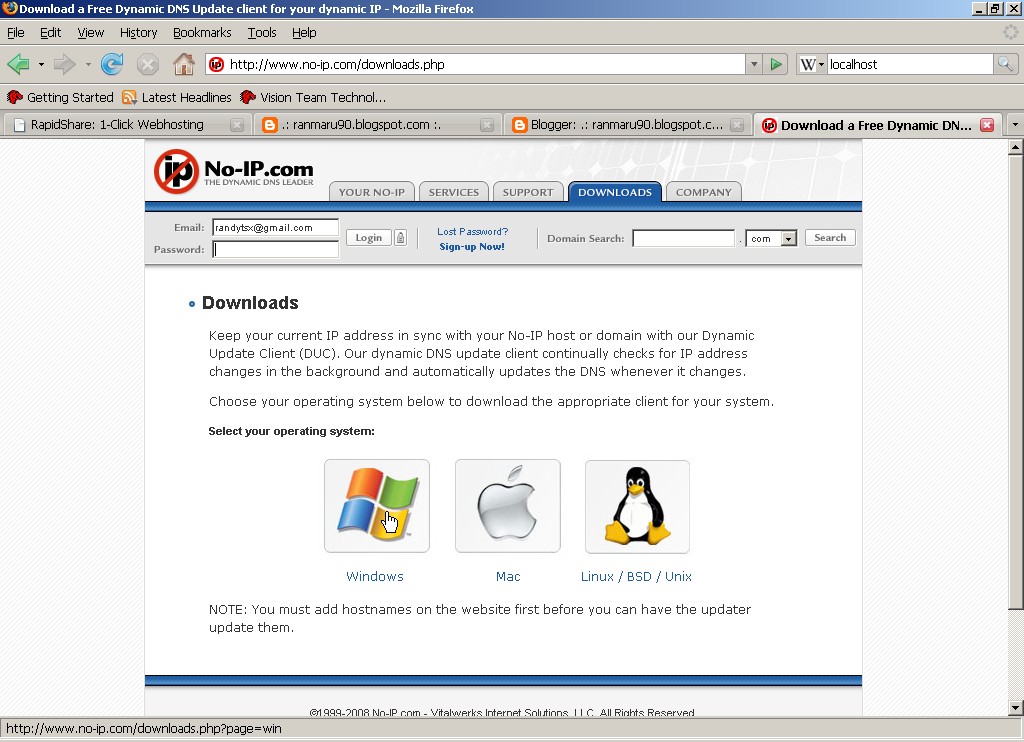
Task: Click the Linux Tux penguin icon
Action: pyautogui.click(x=637, y=506)
